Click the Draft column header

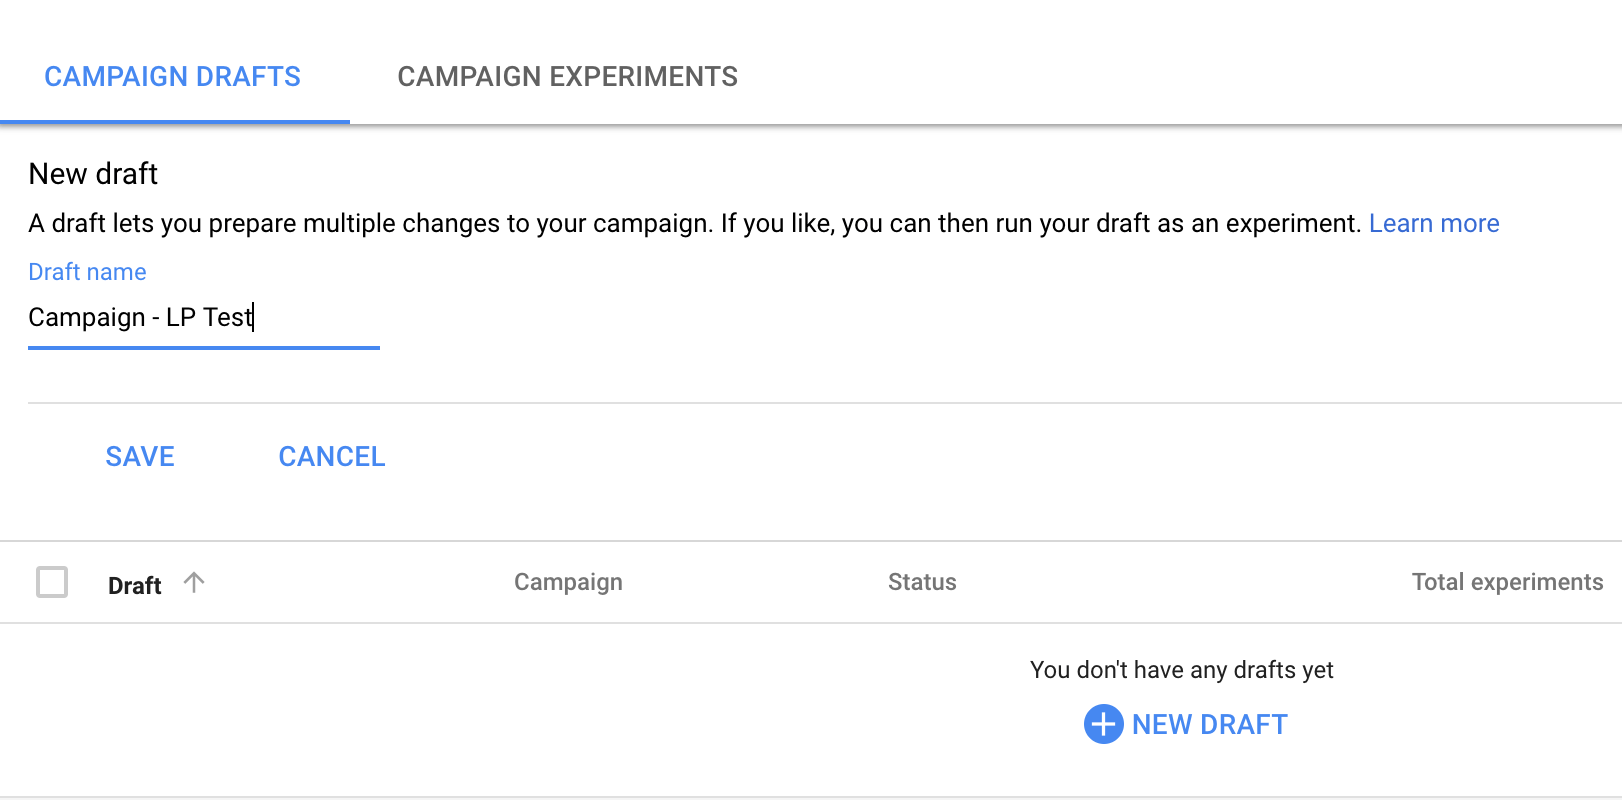coord(134,584)
